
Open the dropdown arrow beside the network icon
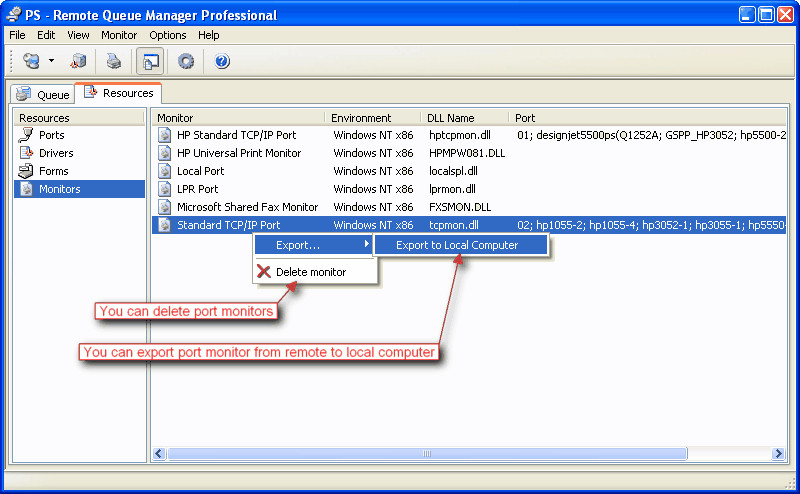tap(51, 62)
